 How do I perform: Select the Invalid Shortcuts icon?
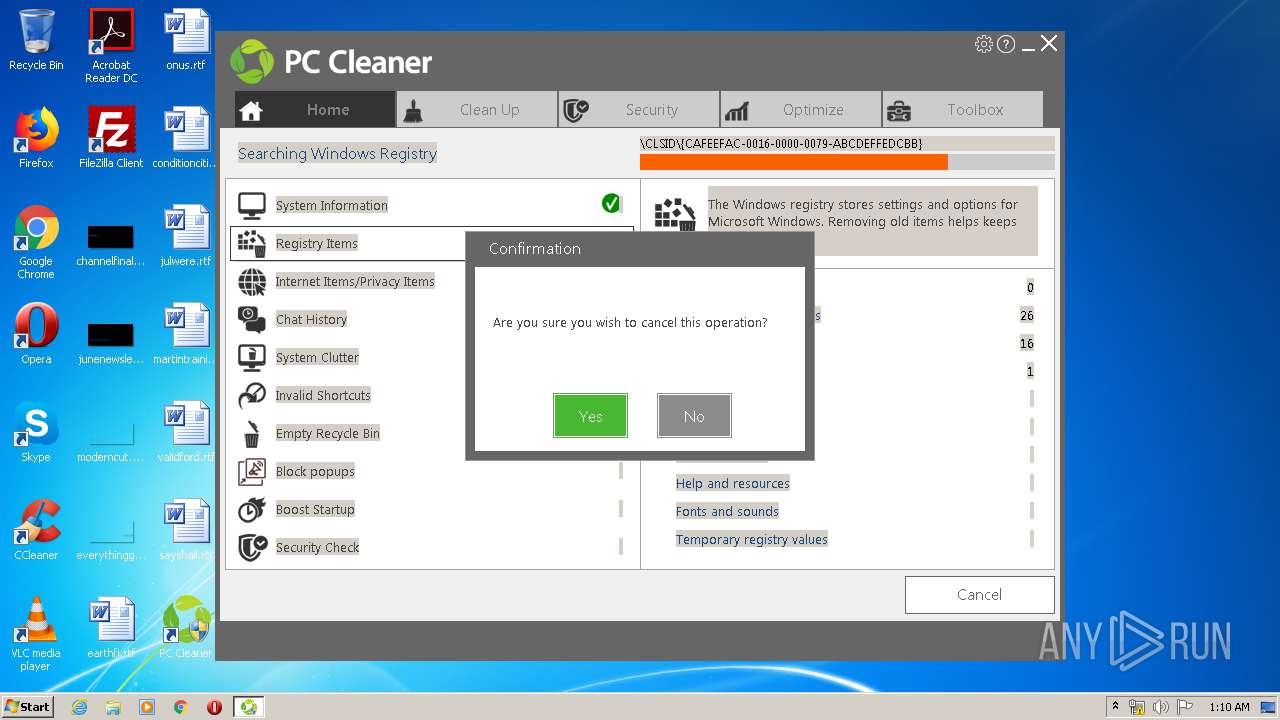[x=252, y=395]
